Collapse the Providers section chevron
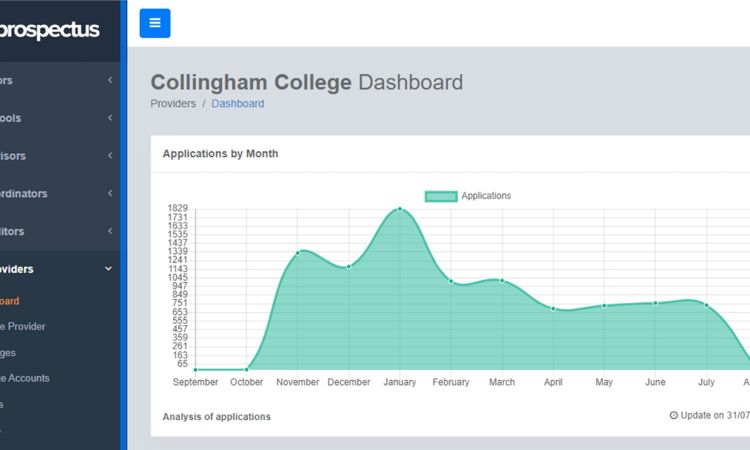Viewport: 750px width, 450px height. pyautogui.click(x=109, y=269)
